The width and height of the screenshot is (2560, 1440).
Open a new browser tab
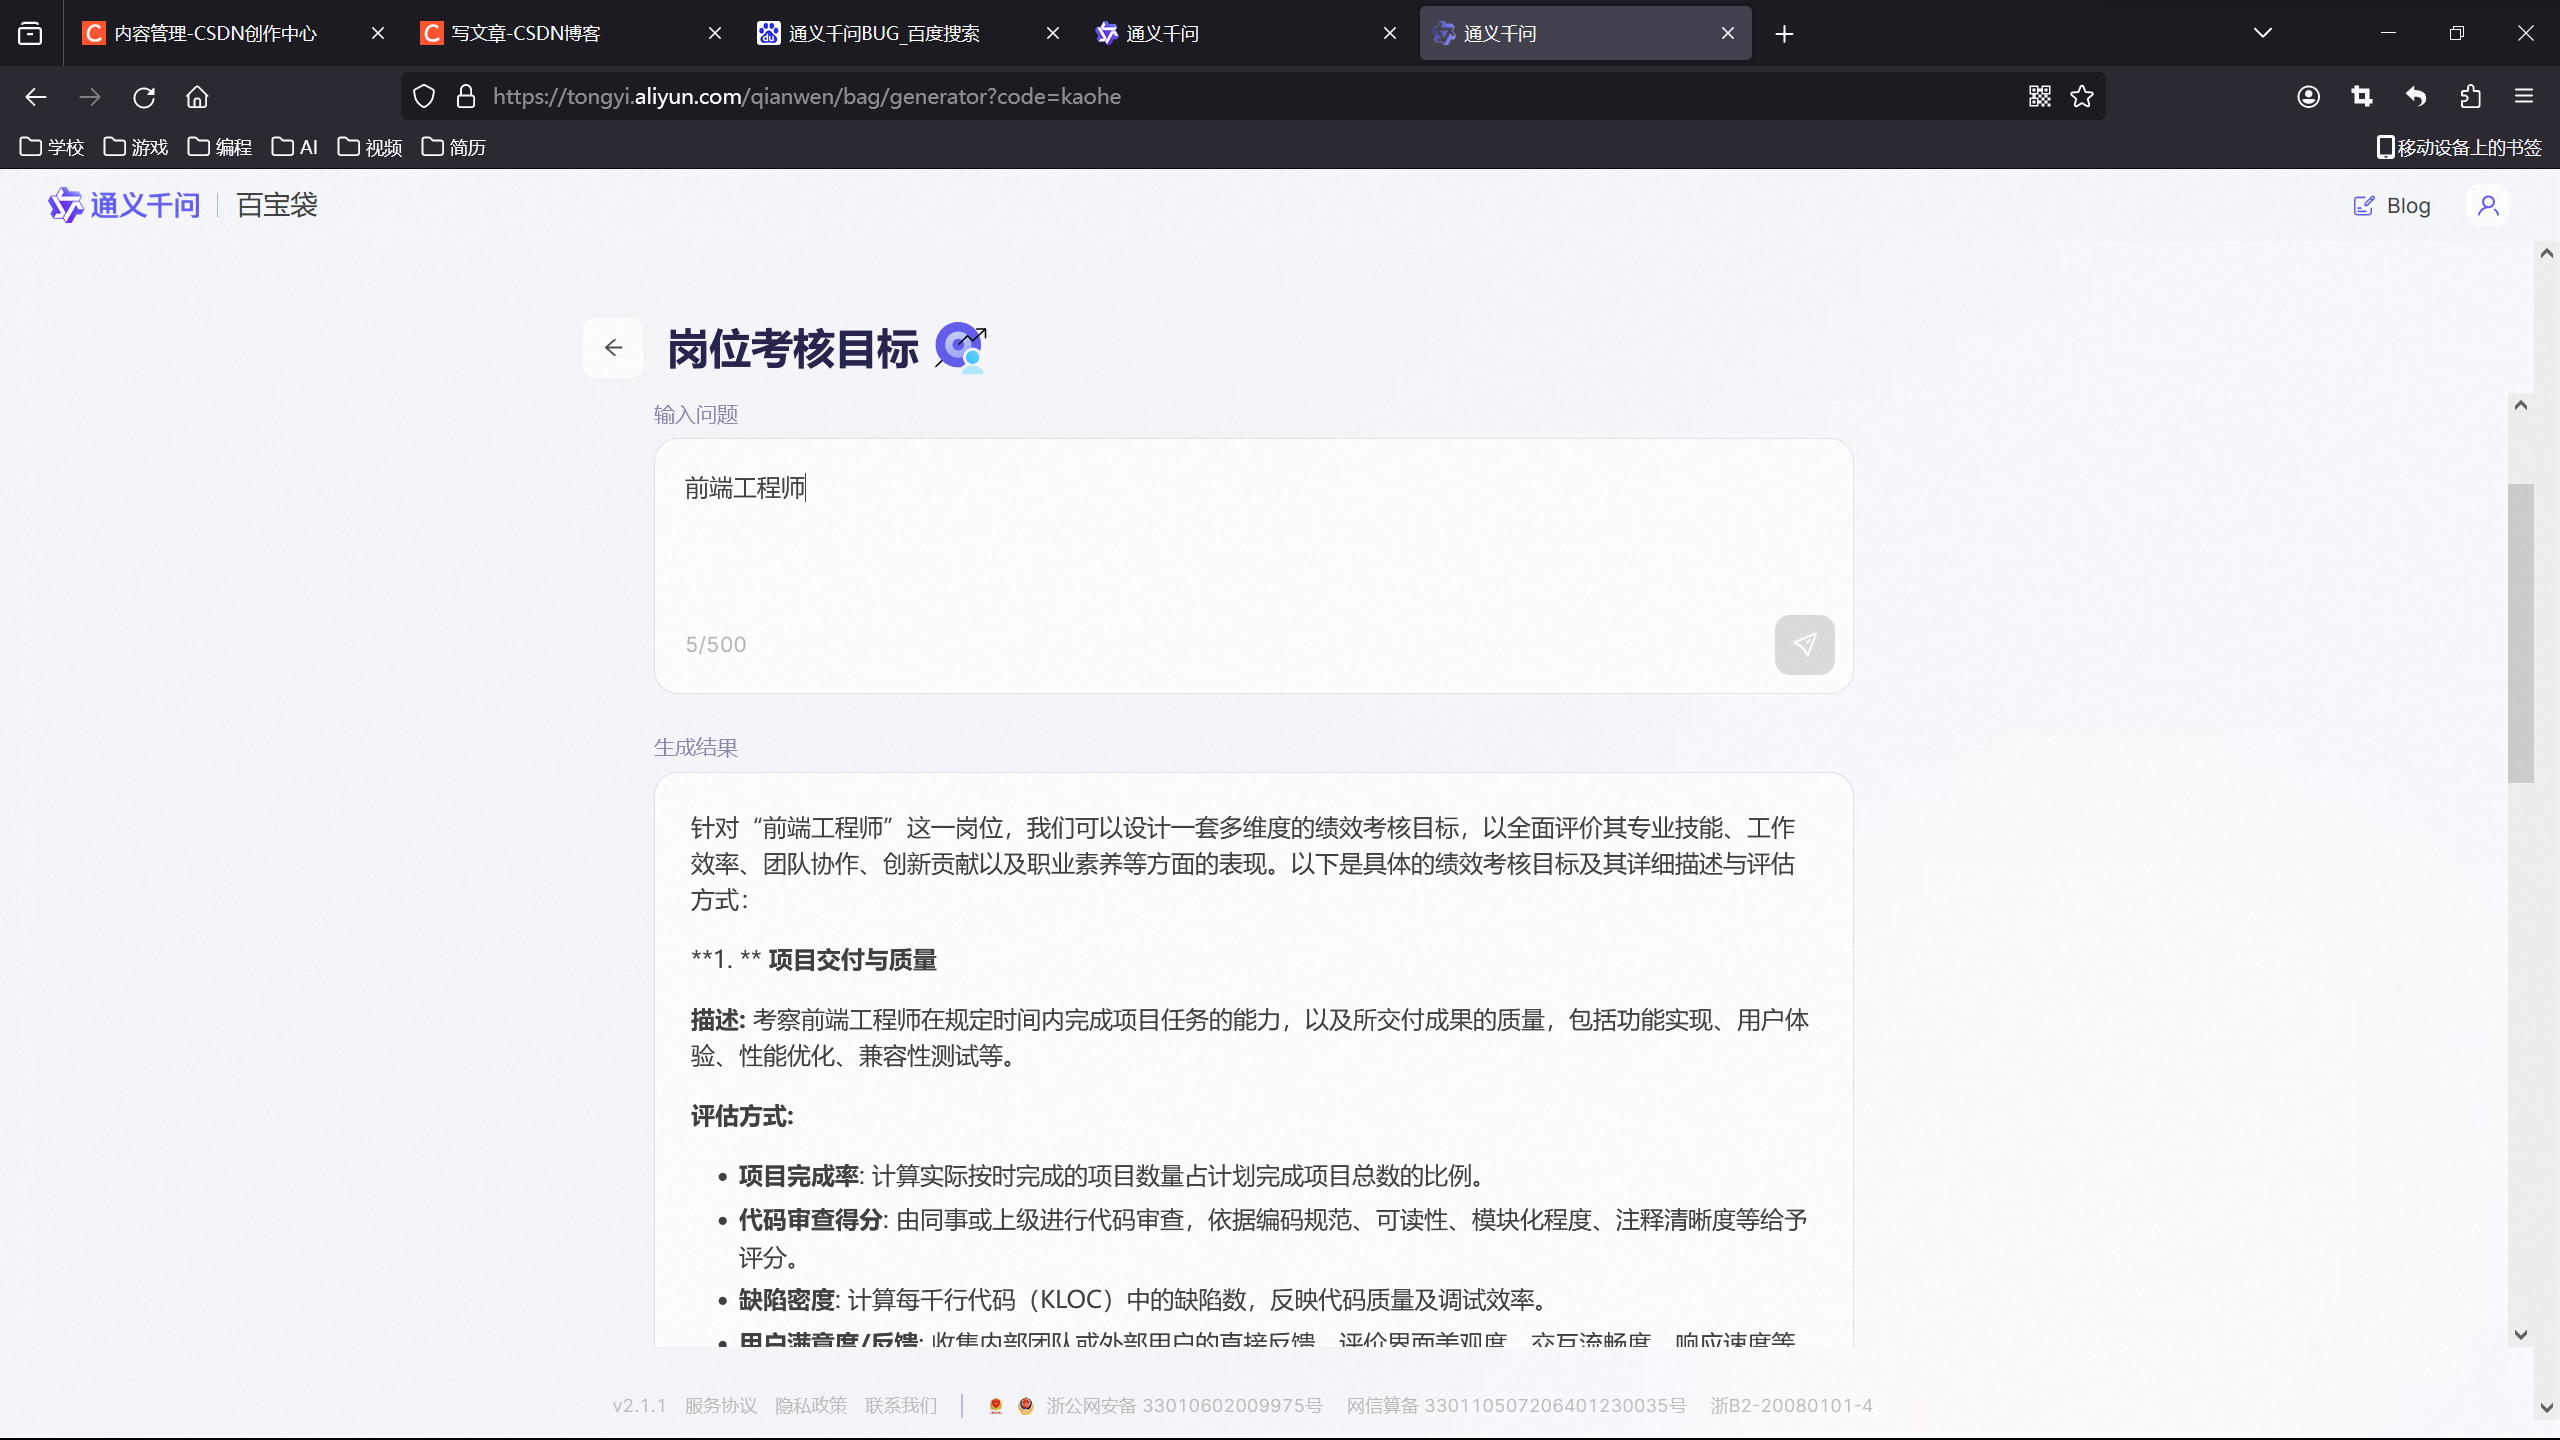(1784, 34)
